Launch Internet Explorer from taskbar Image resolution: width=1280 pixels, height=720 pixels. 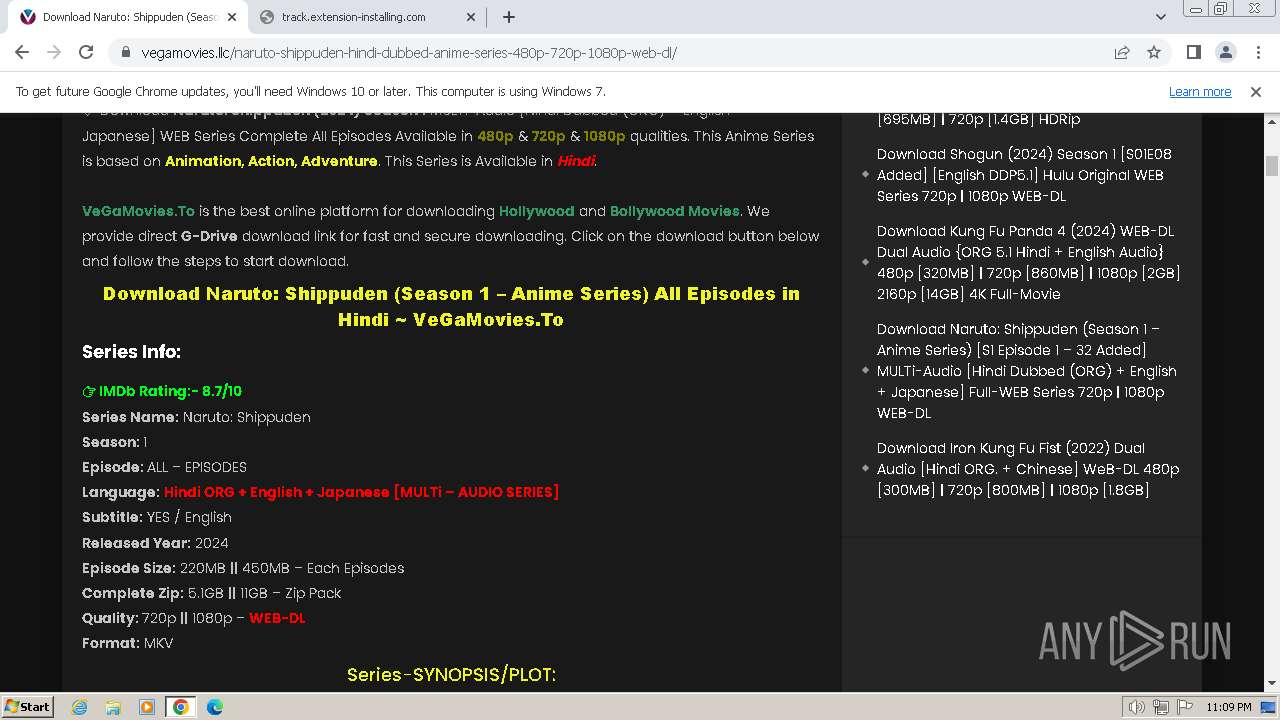click(79, 707)
